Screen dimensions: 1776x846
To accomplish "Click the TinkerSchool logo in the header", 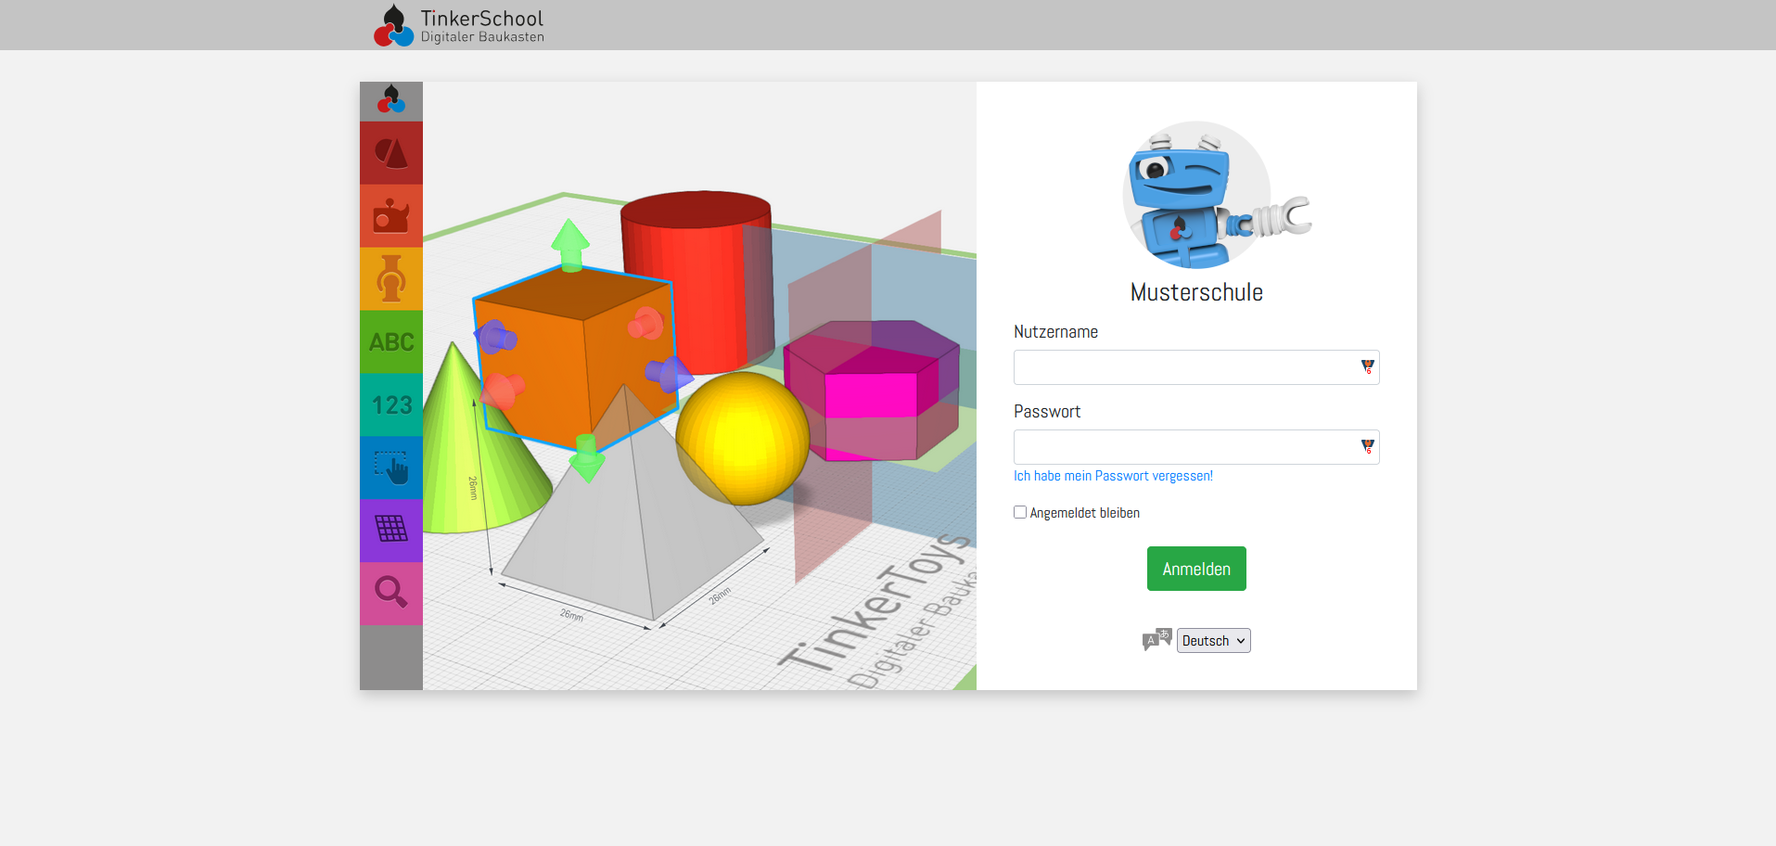I will click(459, 25).
